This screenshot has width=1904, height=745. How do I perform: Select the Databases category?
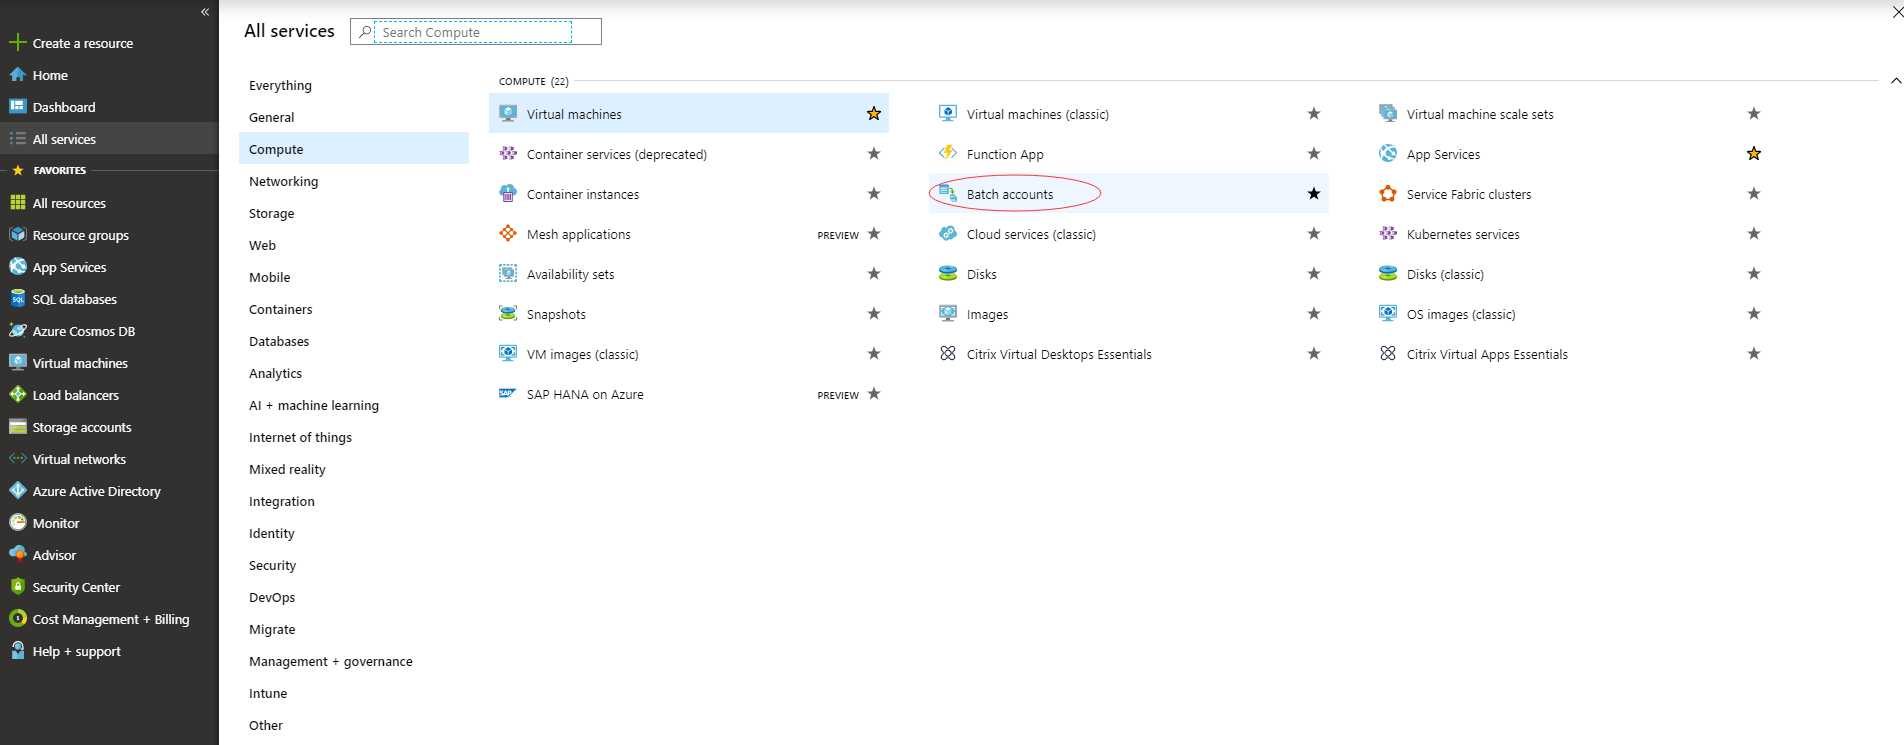pyautogui.click(x=354, y=341)
